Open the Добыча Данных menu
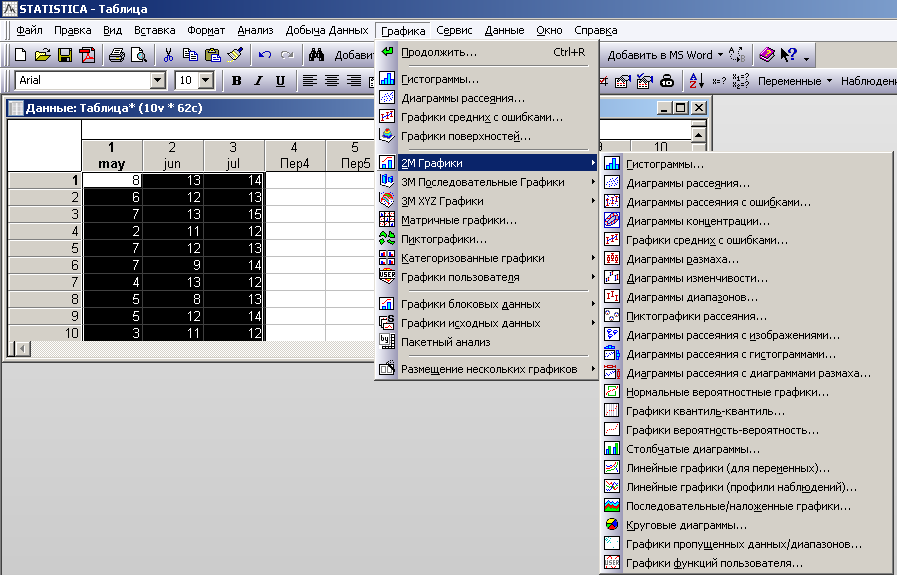 pos(327,30)
